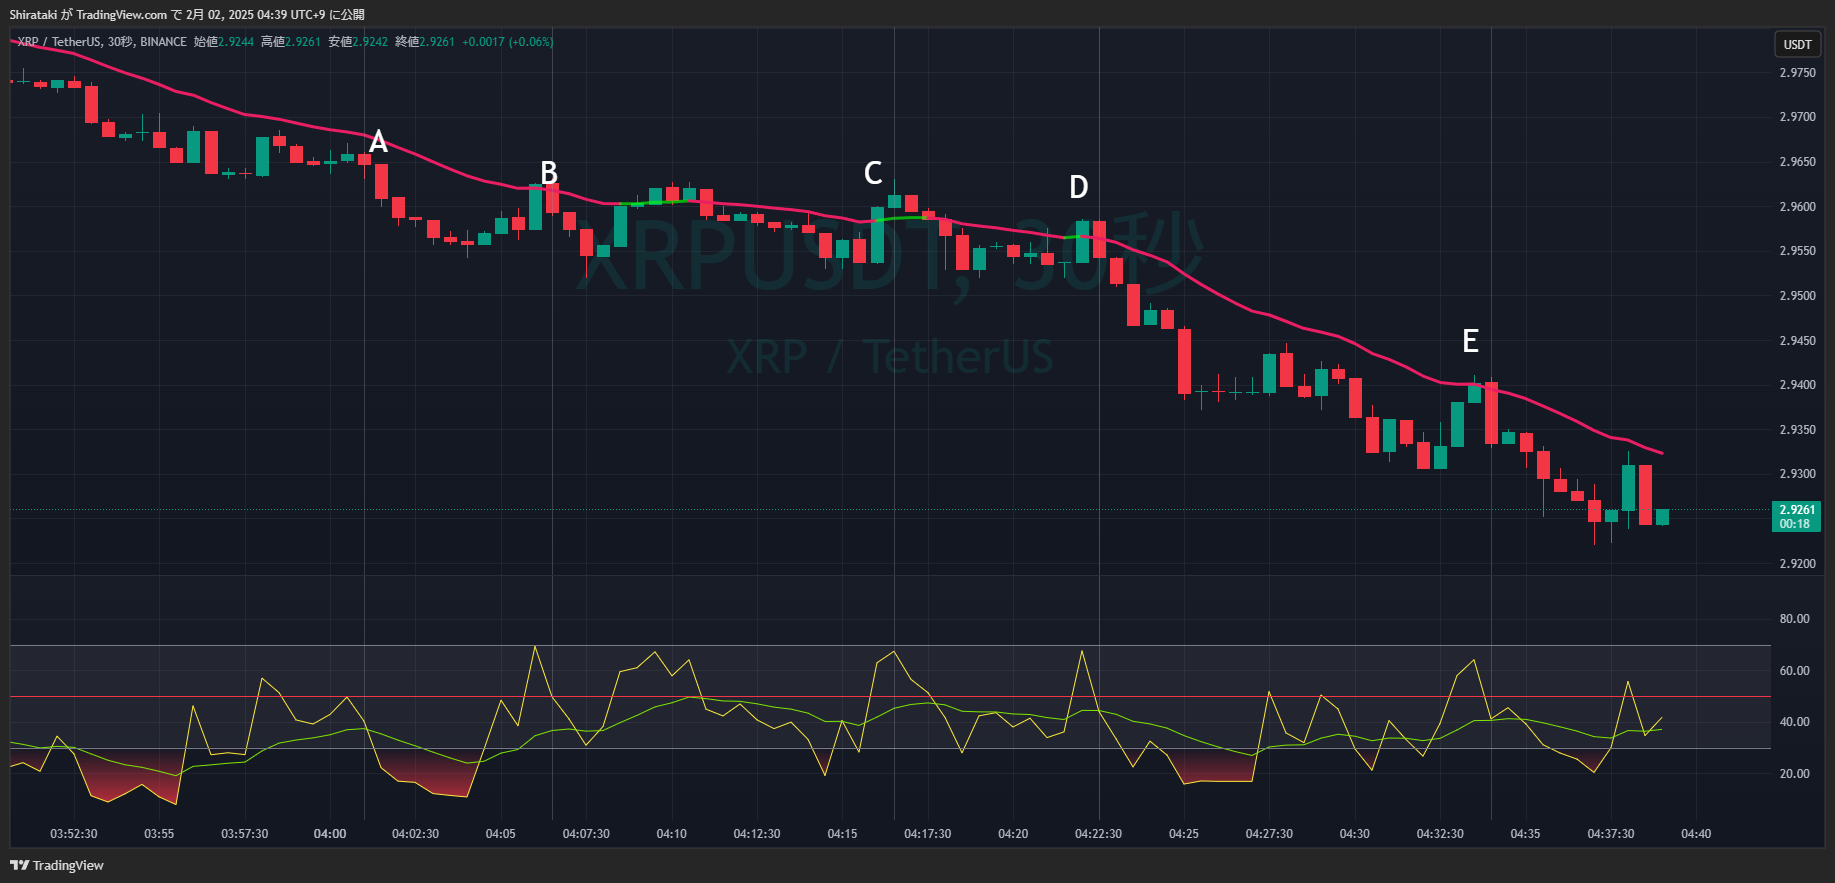The image size is (1835, 883).
Task: Click the 2.9450 price axis label
Action: pos(1797,341)
